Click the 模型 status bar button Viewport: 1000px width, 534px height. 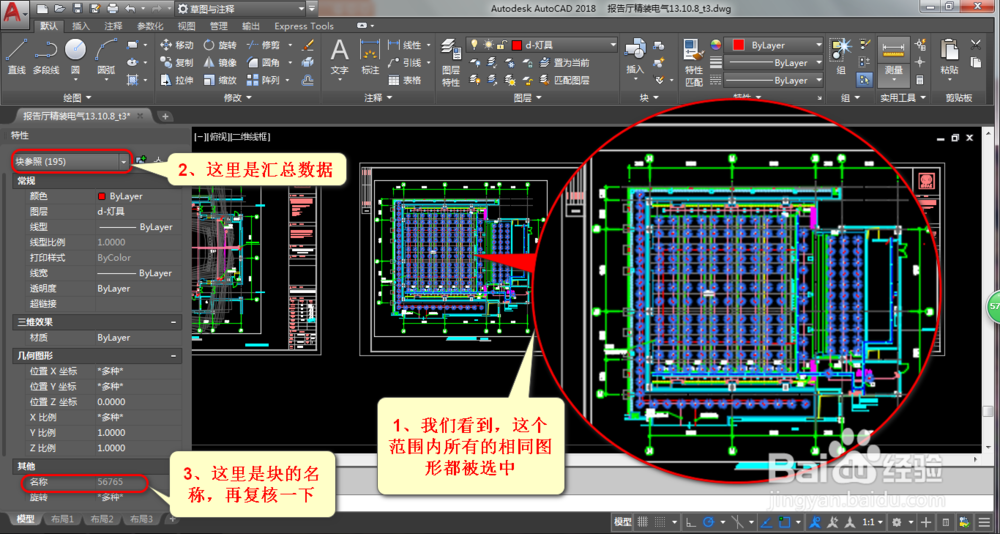[622, 521]
